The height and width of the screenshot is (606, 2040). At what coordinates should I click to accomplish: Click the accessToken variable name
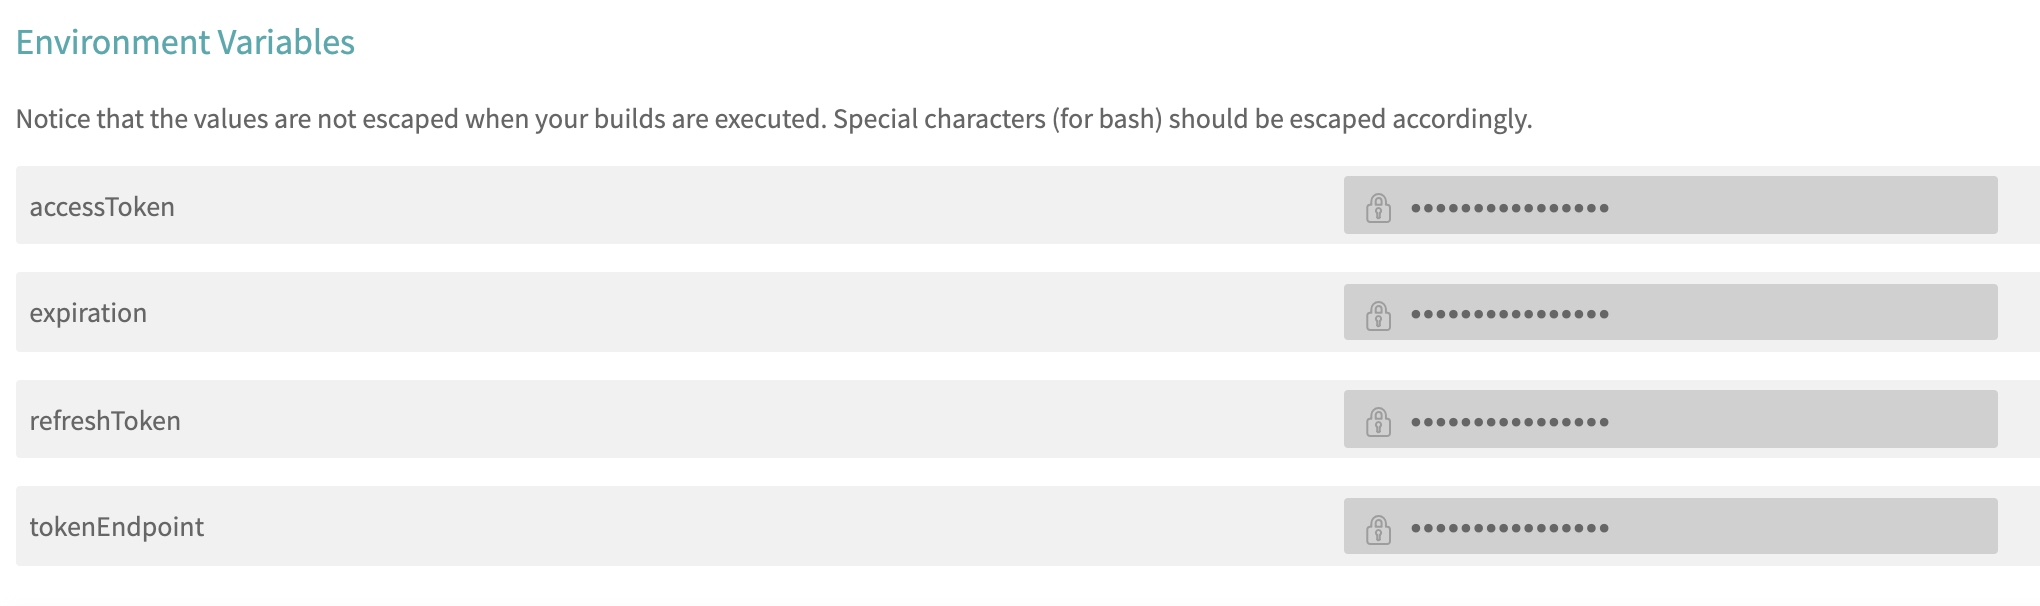click(102, 207)
